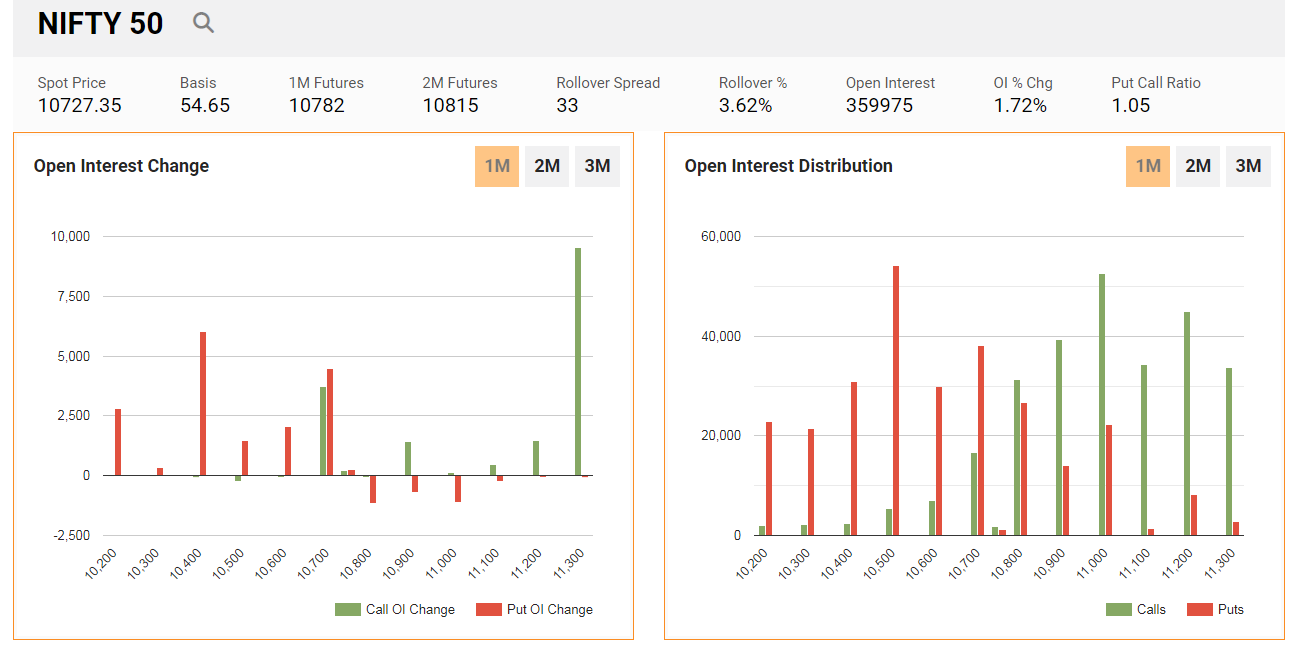Viewport: 1308px width, 662px height.
Task: Switch Open Interest Distribution to 2M
Action: [1198, 166]
